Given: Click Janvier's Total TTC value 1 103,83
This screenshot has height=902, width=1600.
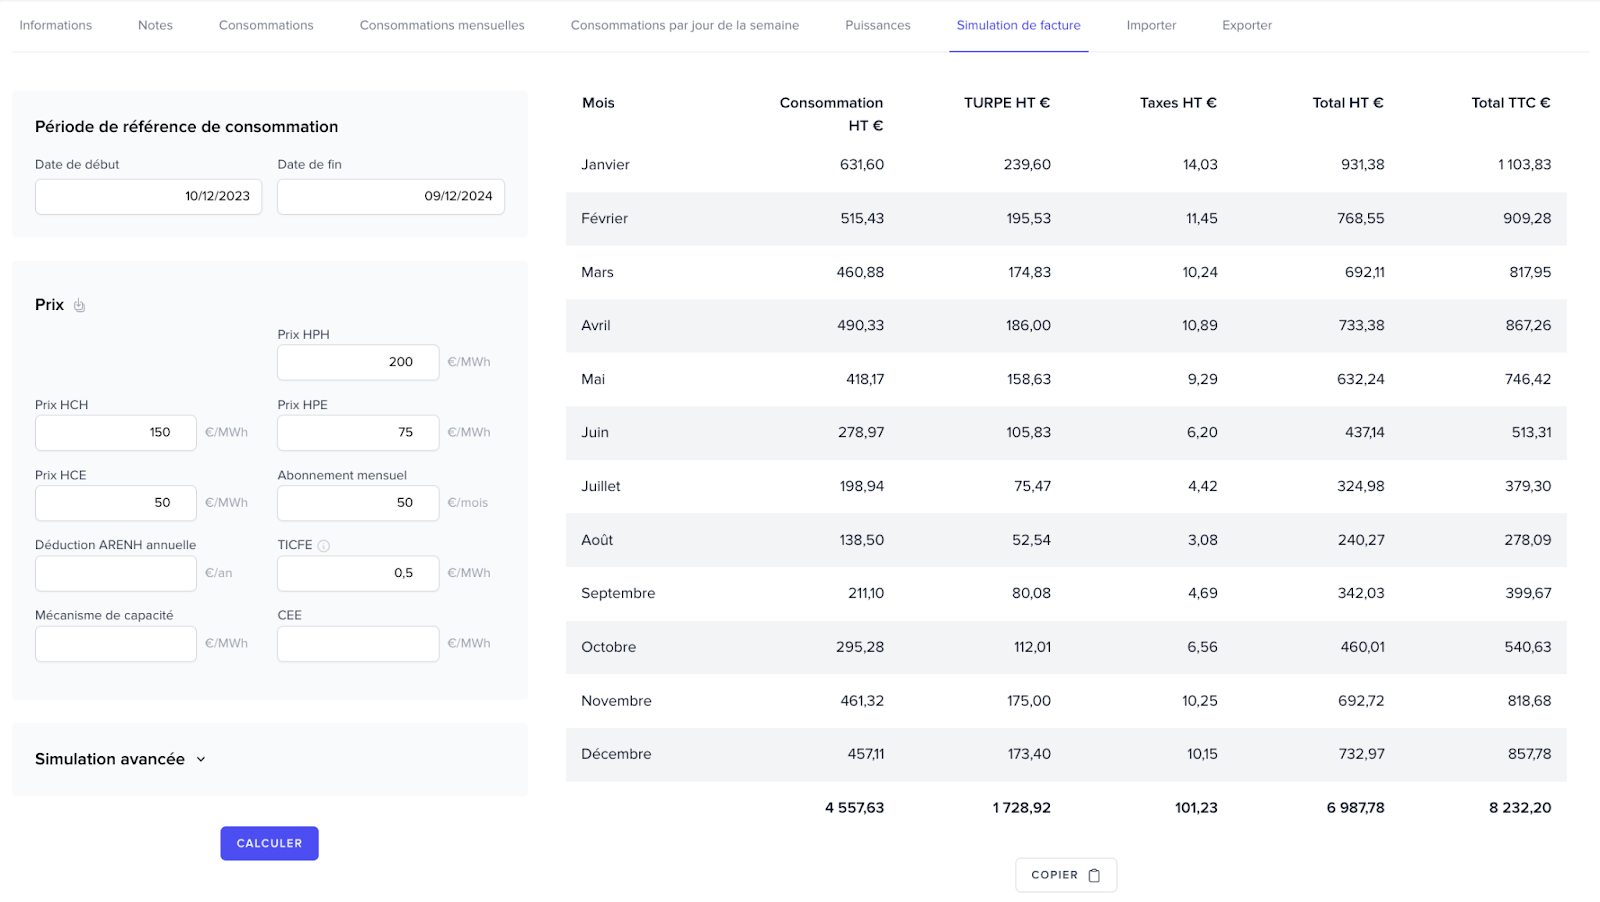Looking at the screenshot, I should [1524, 165].
